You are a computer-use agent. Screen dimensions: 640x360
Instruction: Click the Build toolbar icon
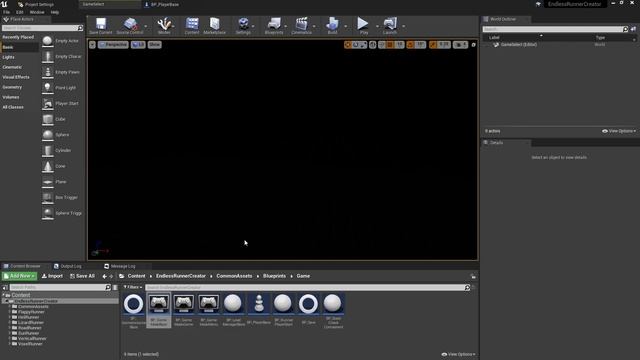(332, 26)
